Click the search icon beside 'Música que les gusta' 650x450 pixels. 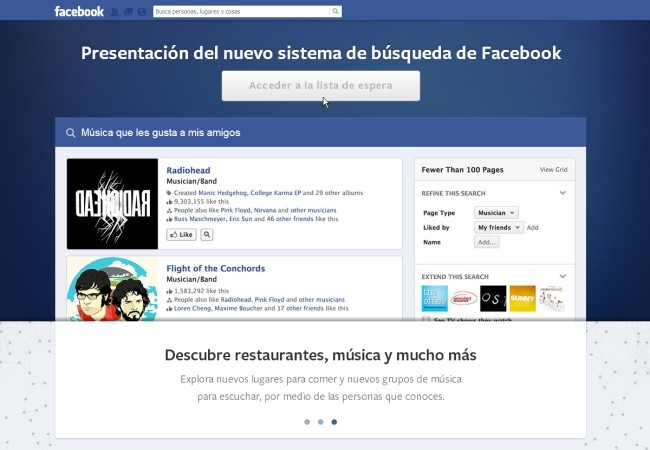tap(70, 133)
